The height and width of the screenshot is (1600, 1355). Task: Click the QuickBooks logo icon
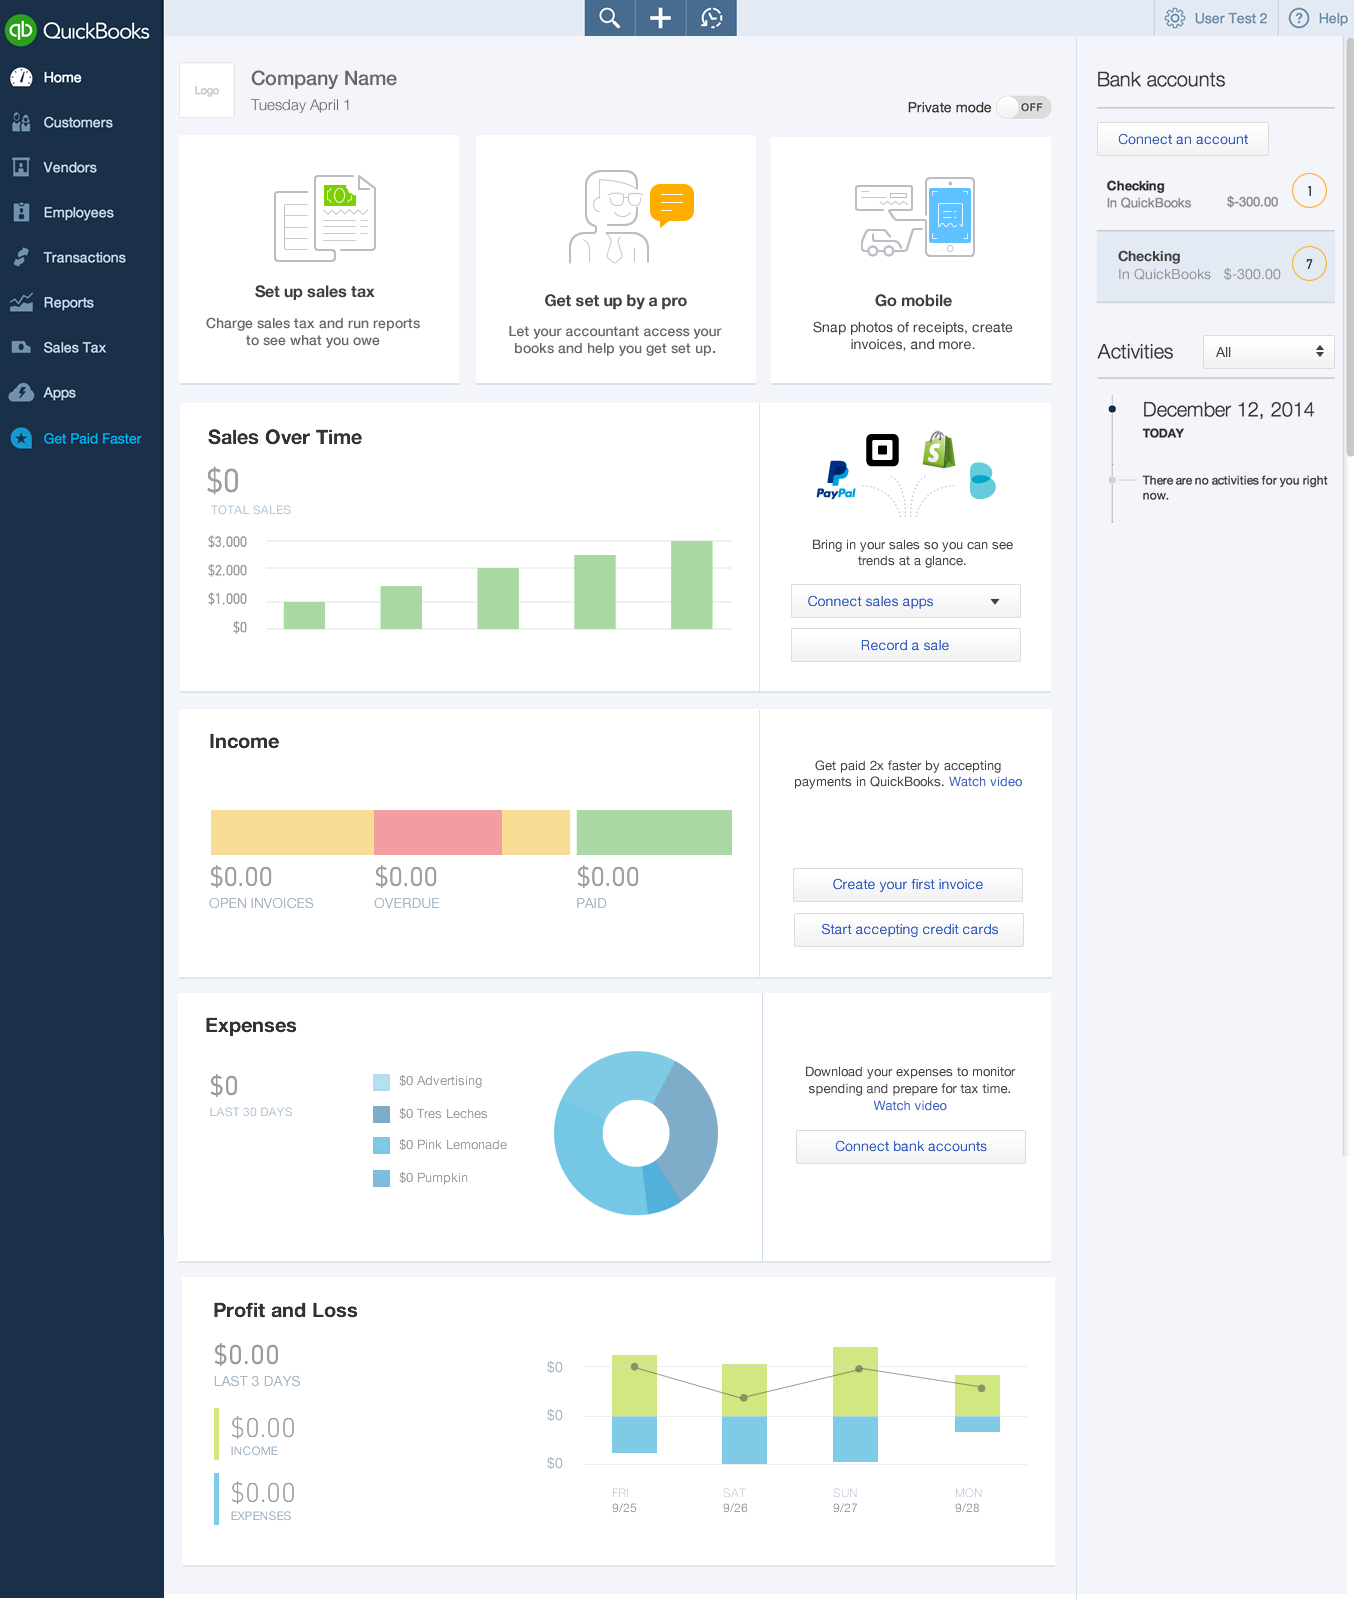point(20,30)
